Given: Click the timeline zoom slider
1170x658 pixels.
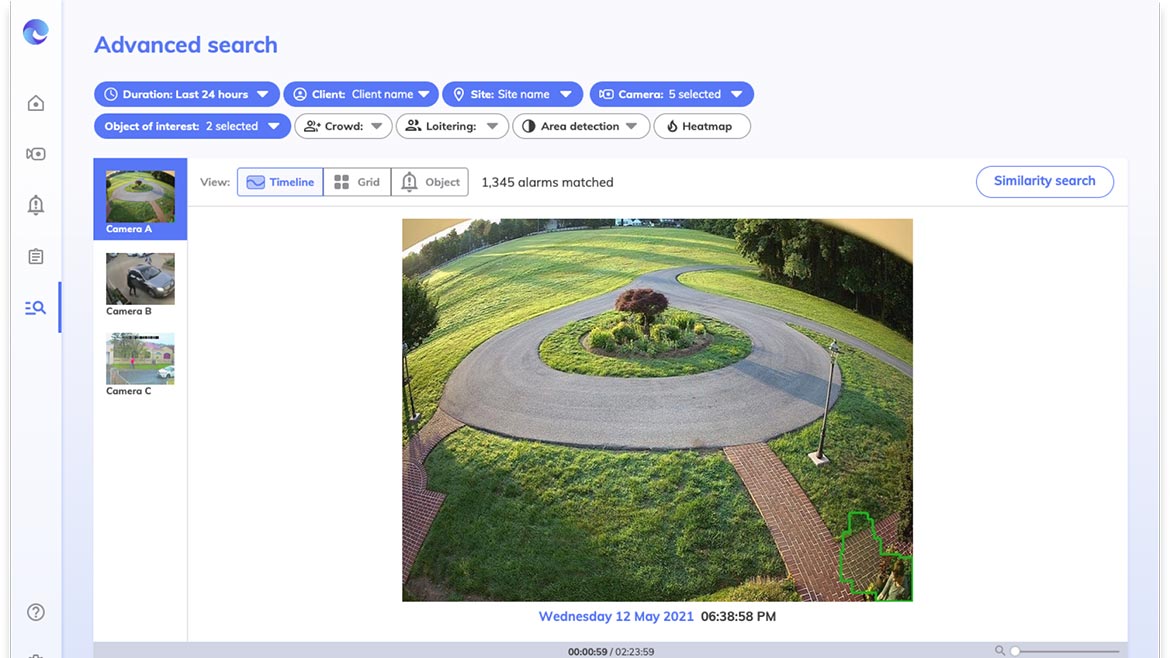Looking at the screenshot, I should tap(1065, 651).
